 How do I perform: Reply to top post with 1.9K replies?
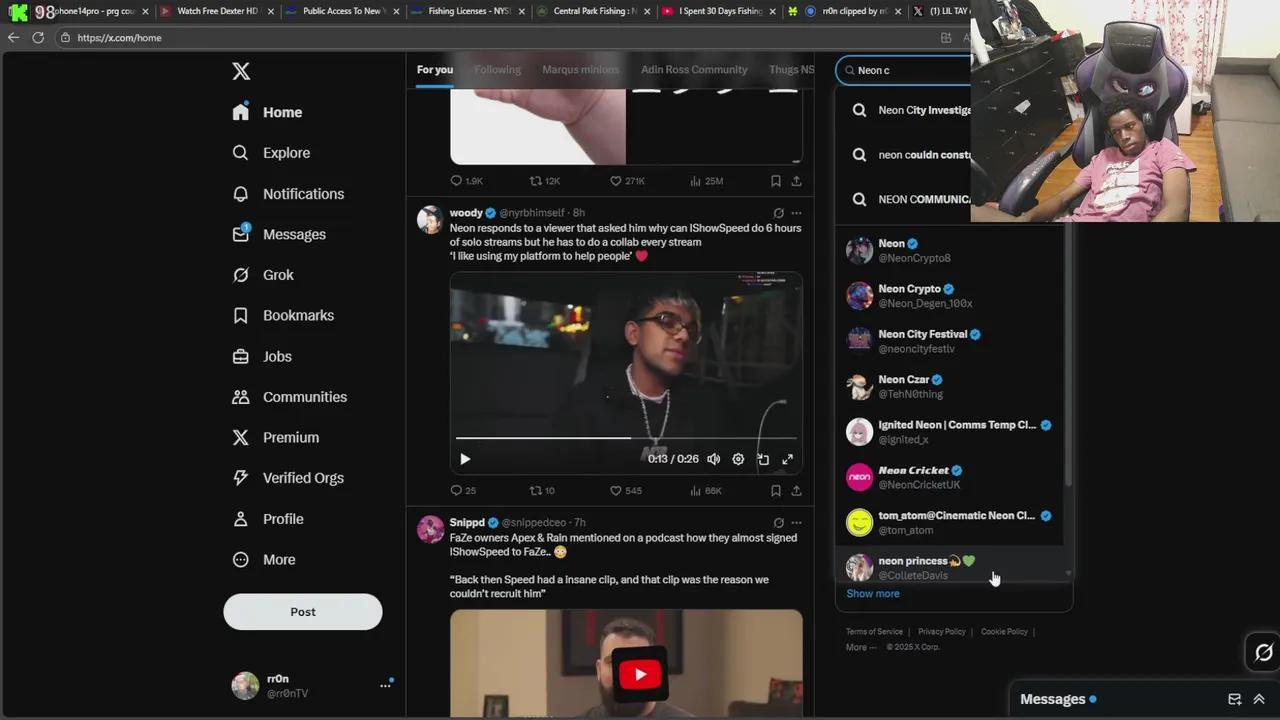[x=466, y=181]
